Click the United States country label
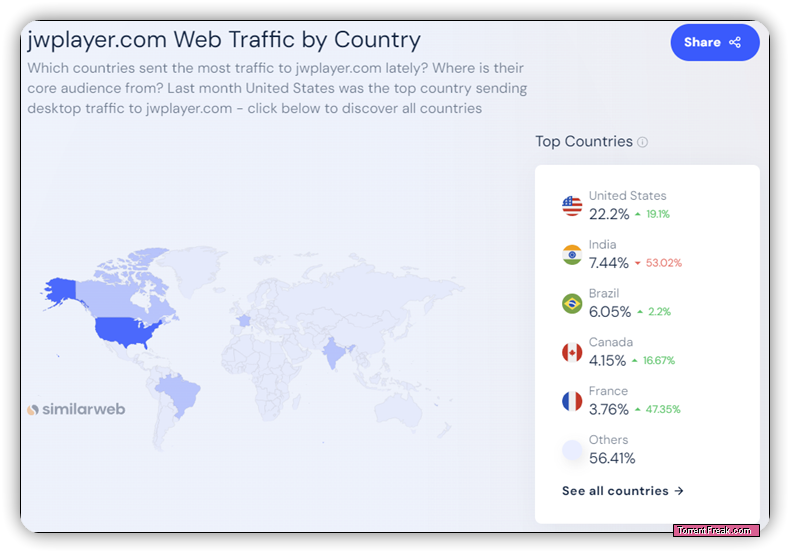The image size is (790, 553). pos(627,195)
